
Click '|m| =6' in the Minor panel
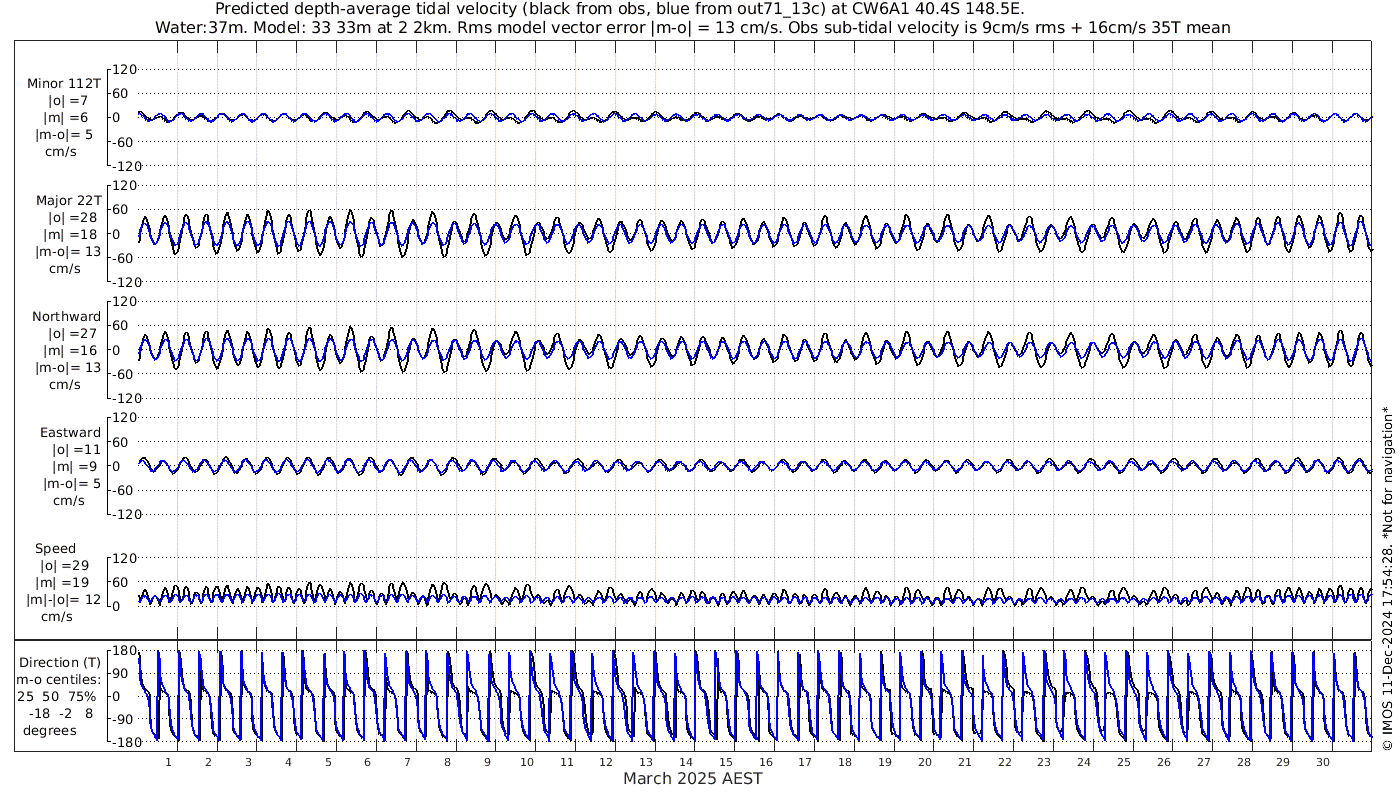[68, 118]
